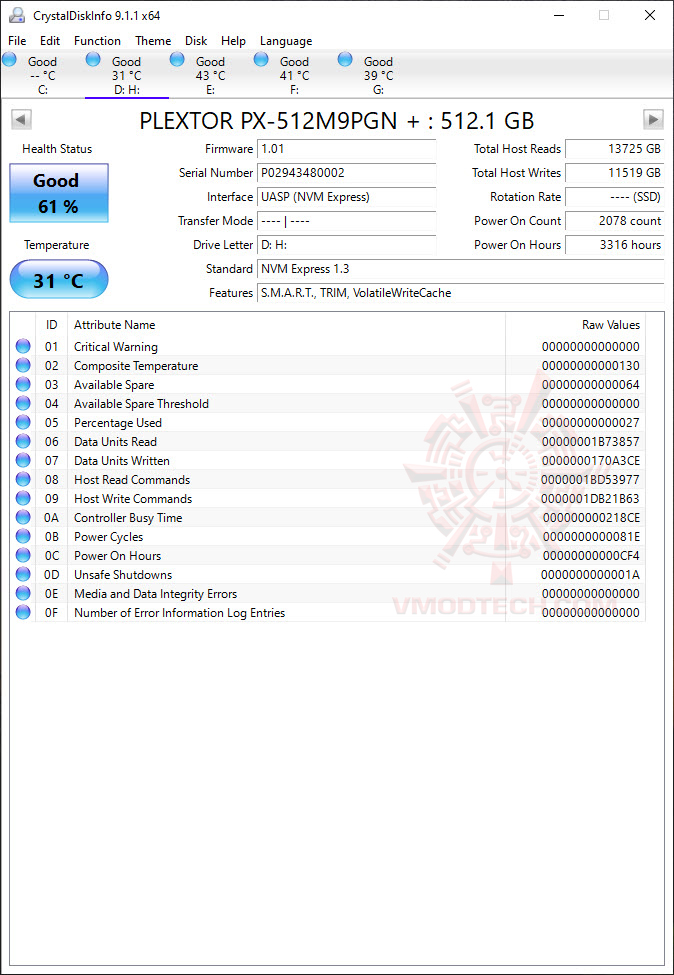Click the Drive Letter field D: H:
Screen dimensions: 674x975
[346, 245]
